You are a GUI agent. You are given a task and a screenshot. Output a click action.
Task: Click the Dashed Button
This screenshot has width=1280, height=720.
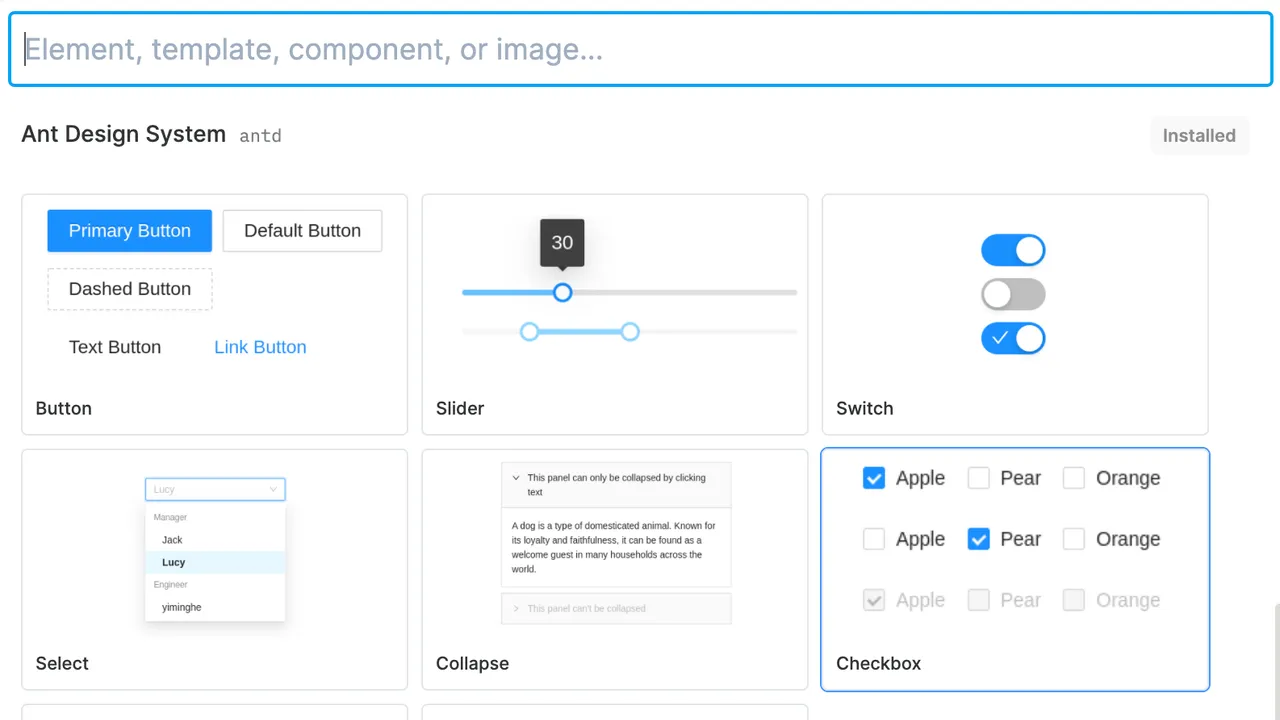[x=129, y=289]
